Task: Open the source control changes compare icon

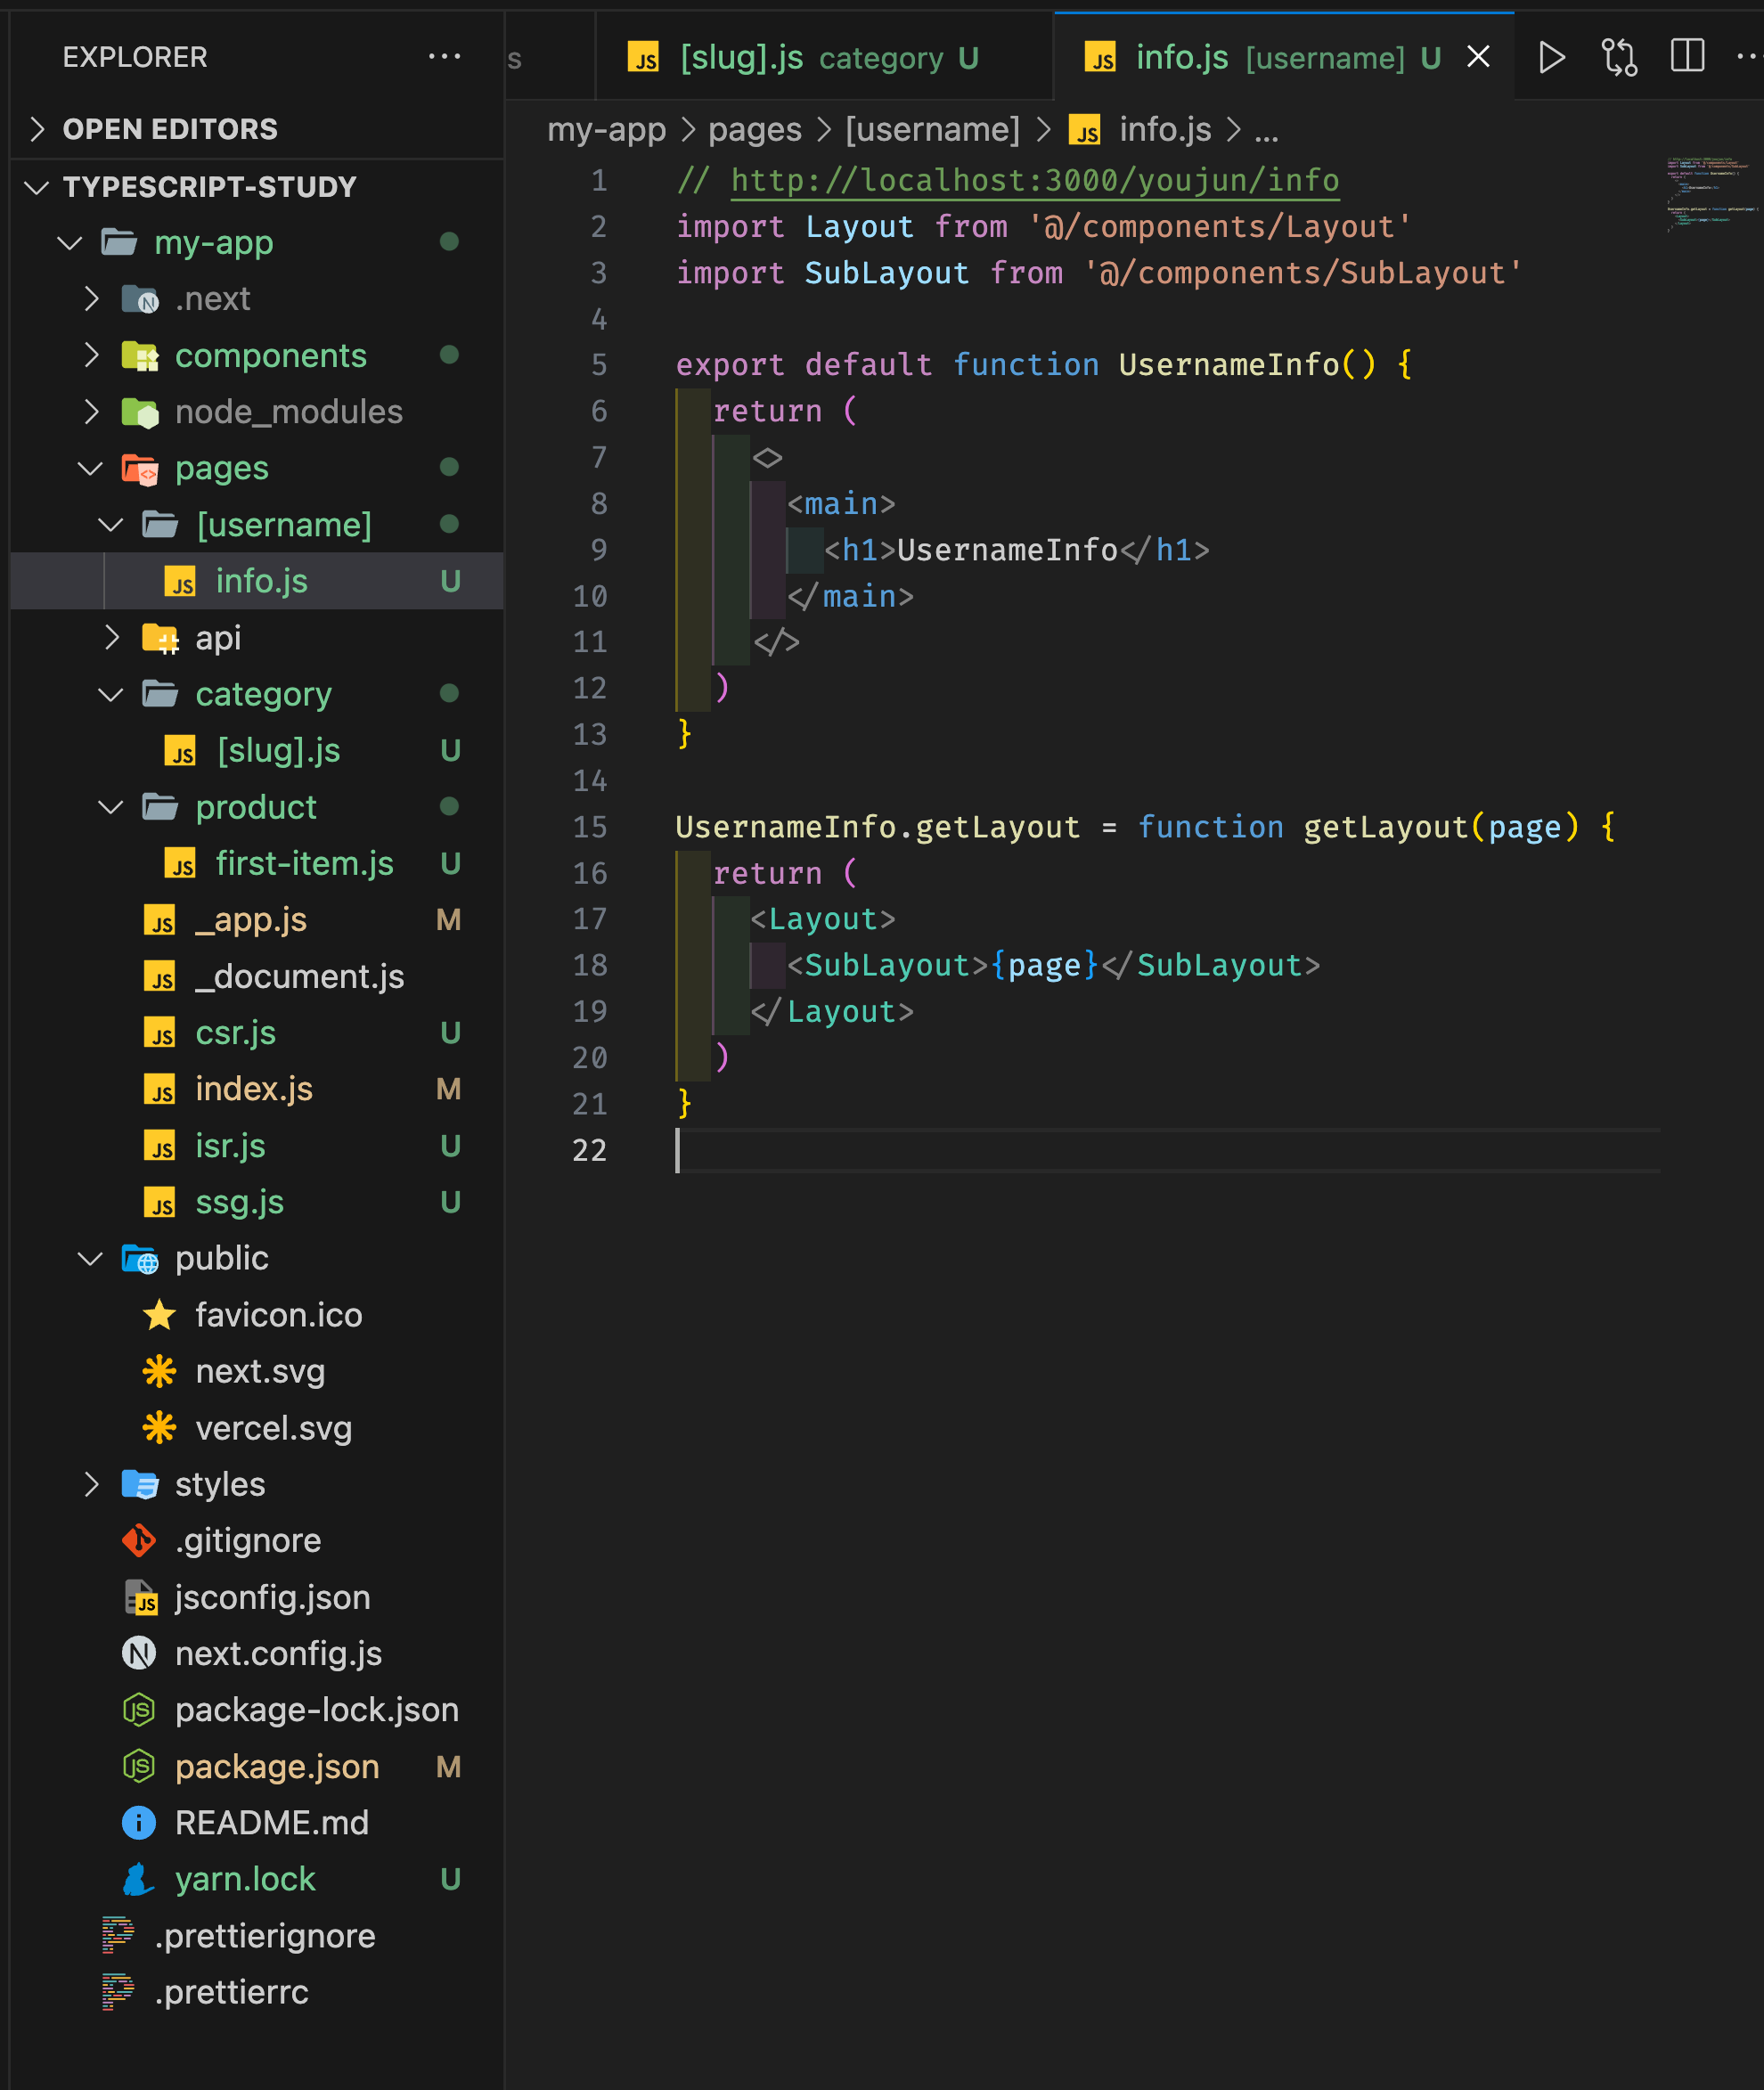Action: (1619, 58)
